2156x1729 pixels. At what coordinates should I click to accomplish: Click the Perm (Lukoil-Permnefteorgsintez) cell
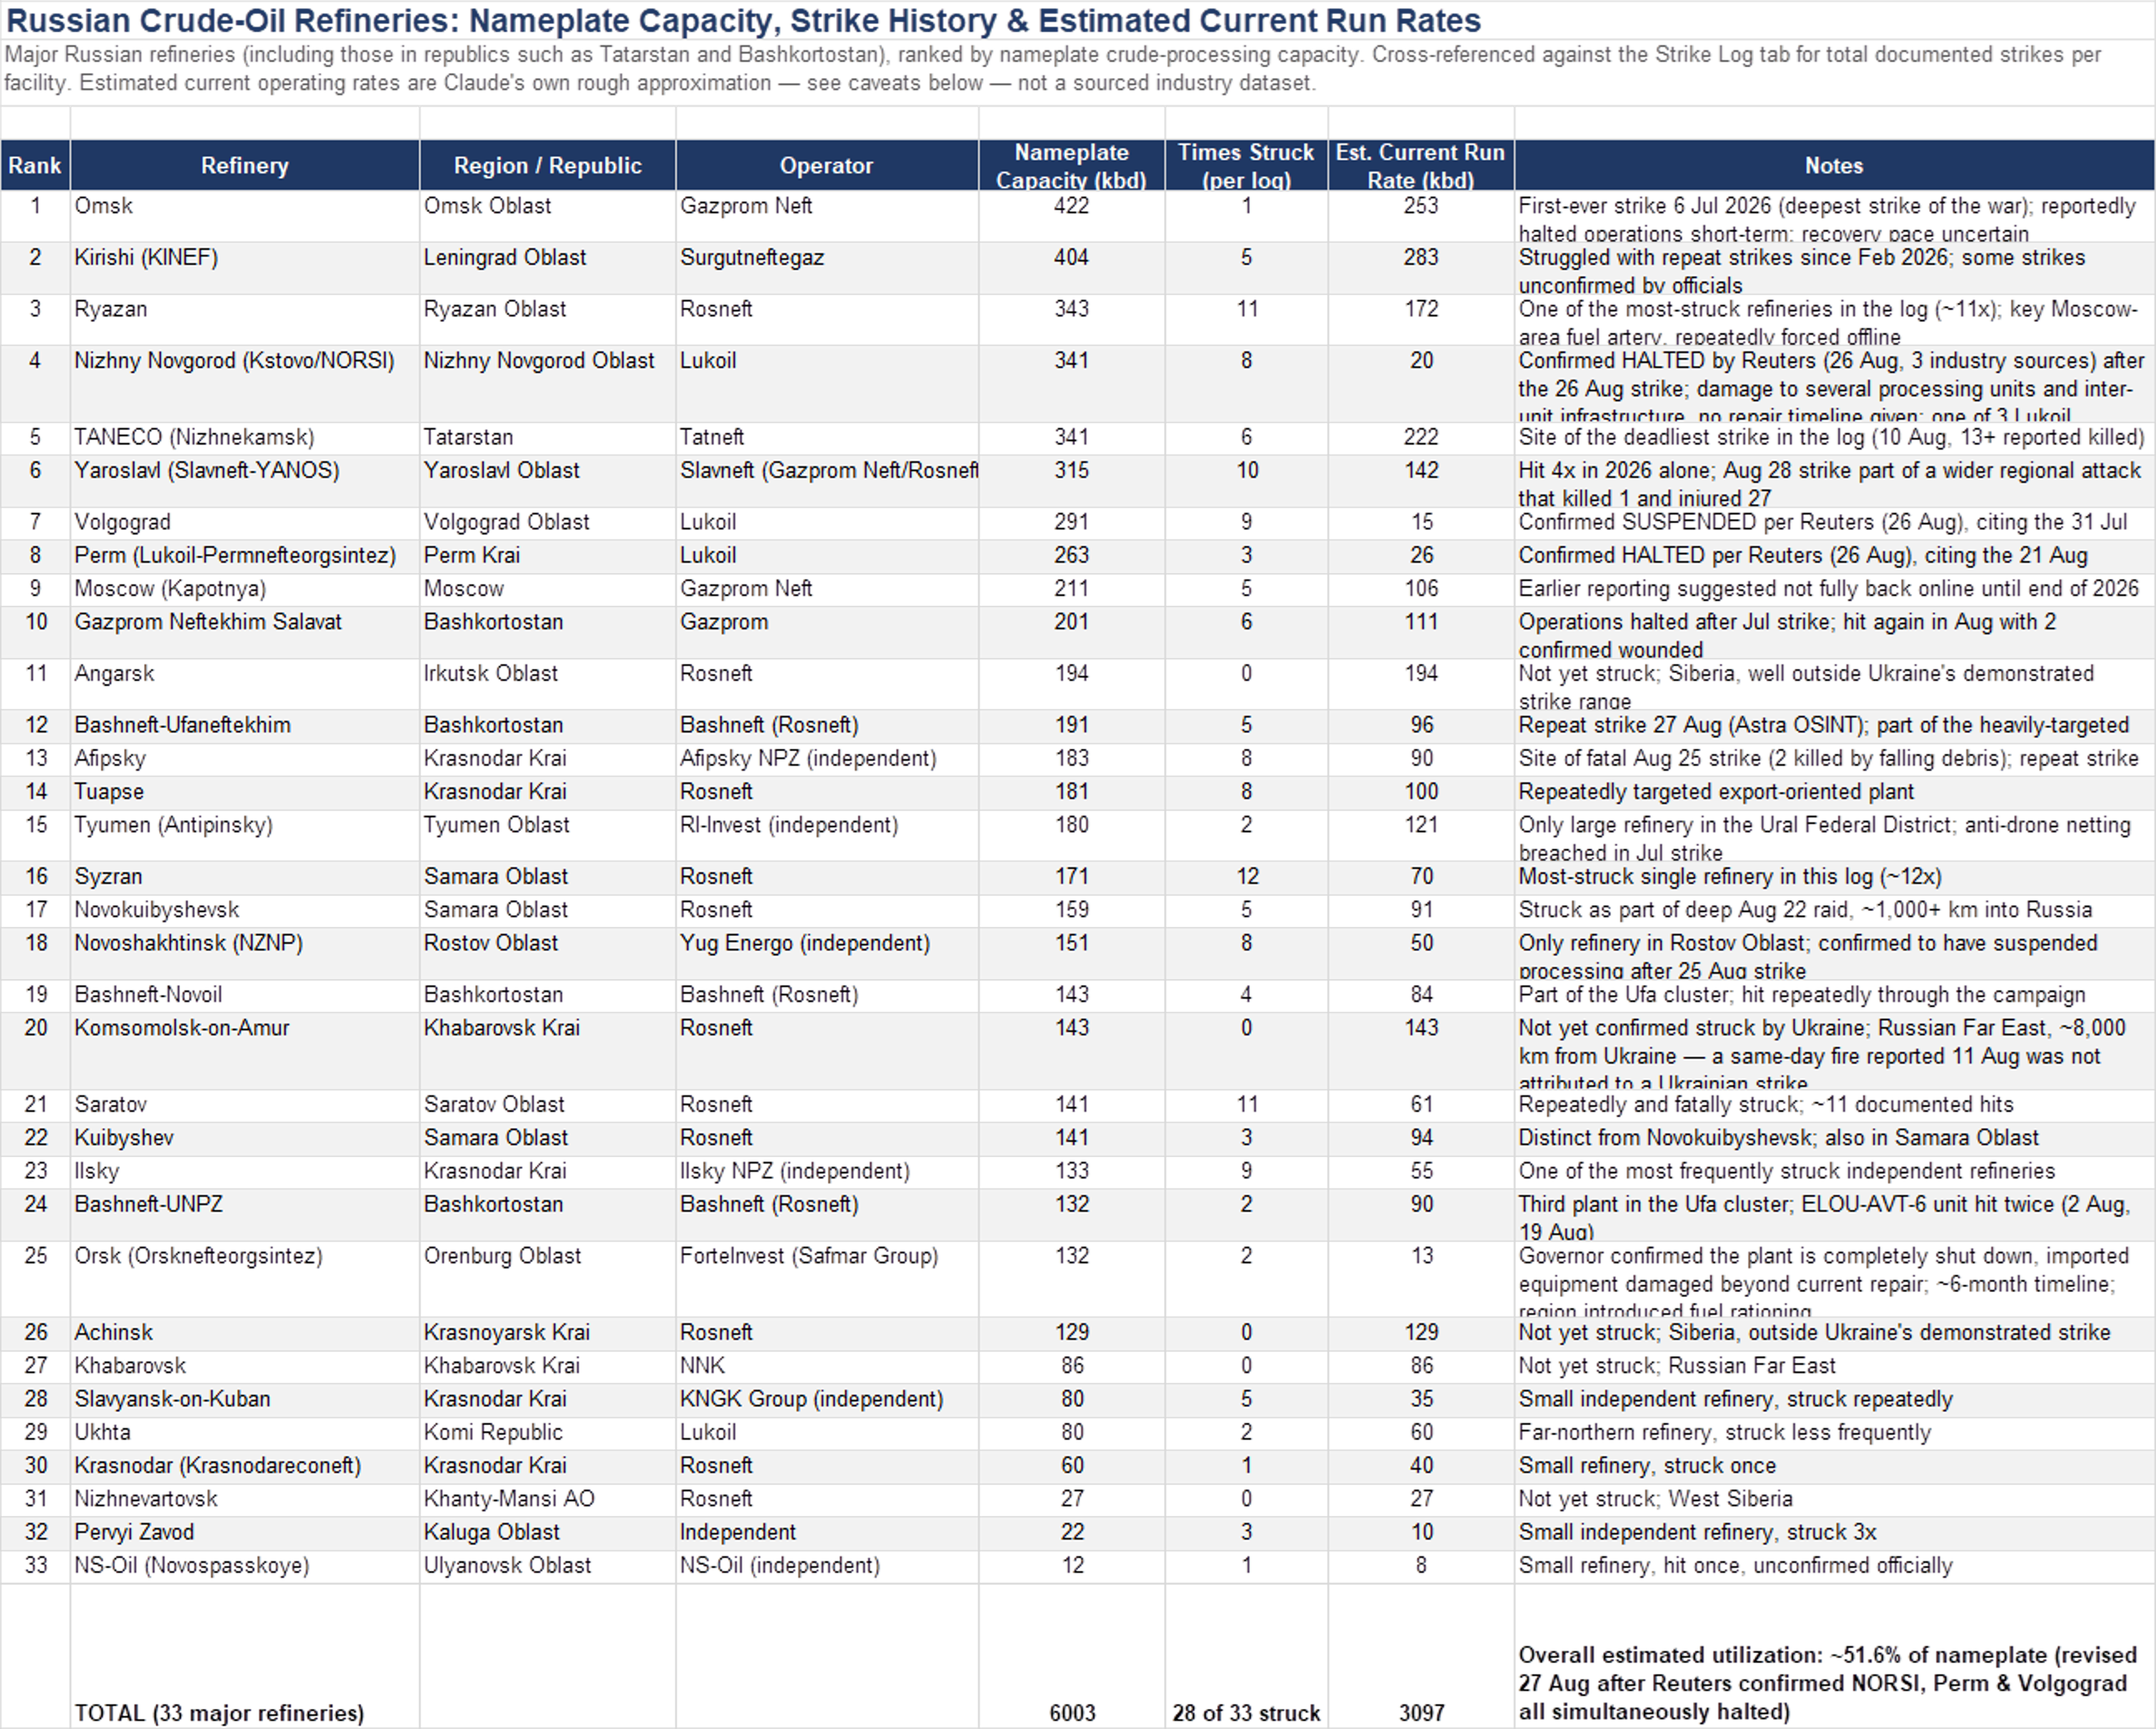click(x=245, y=556)
